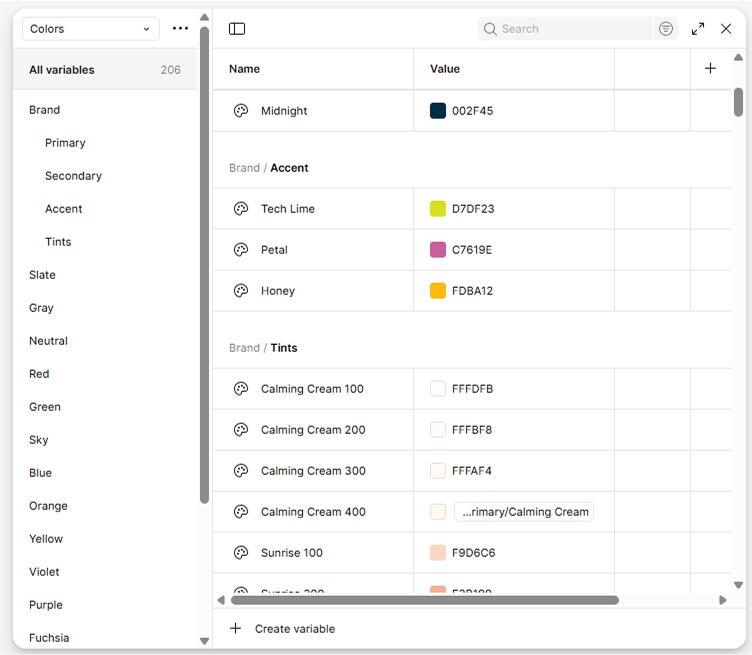
Task: Add a new mode column with plus icon
Action: (710, 69)
